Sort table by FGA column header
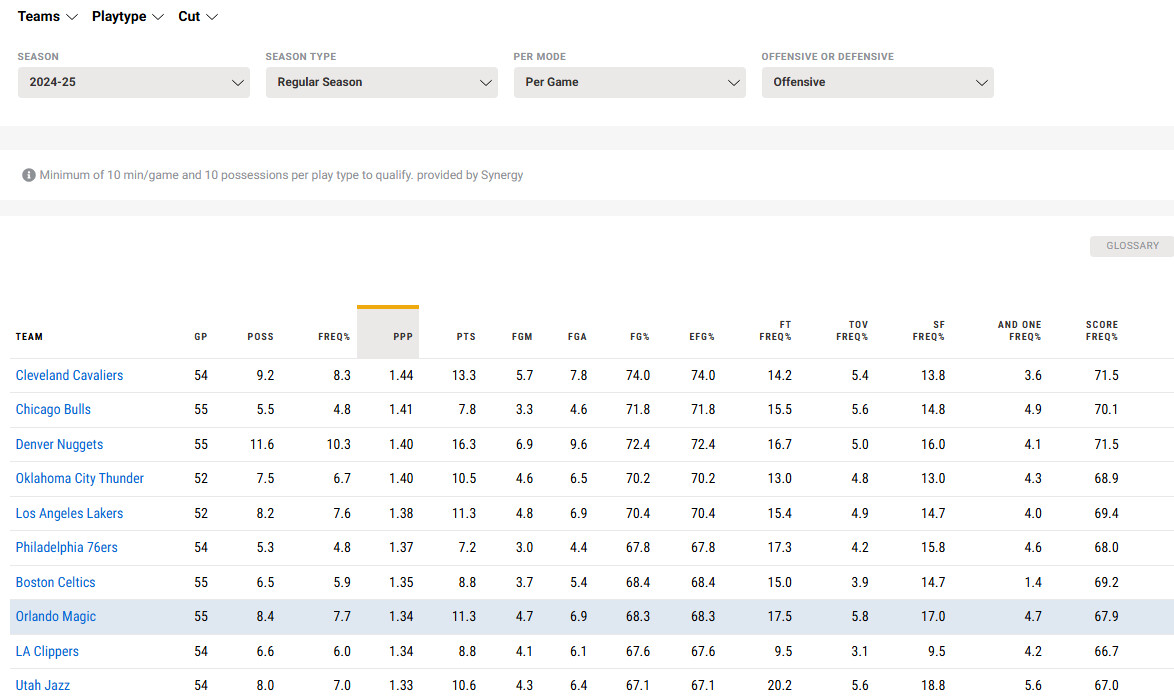The height and width of the screenshot is (700, 1174). [x=577, y=337]
